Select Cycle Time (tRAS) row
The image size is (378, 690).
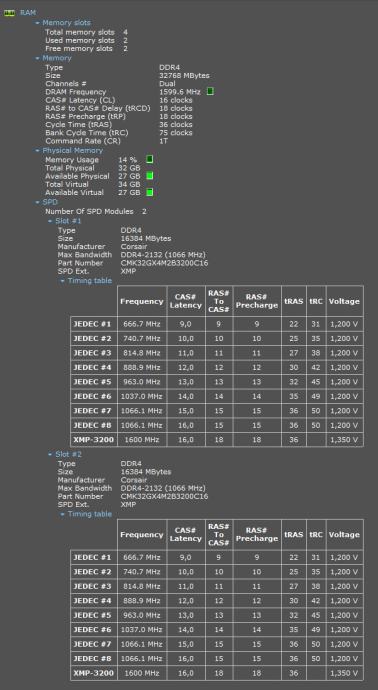pos(119,125)
